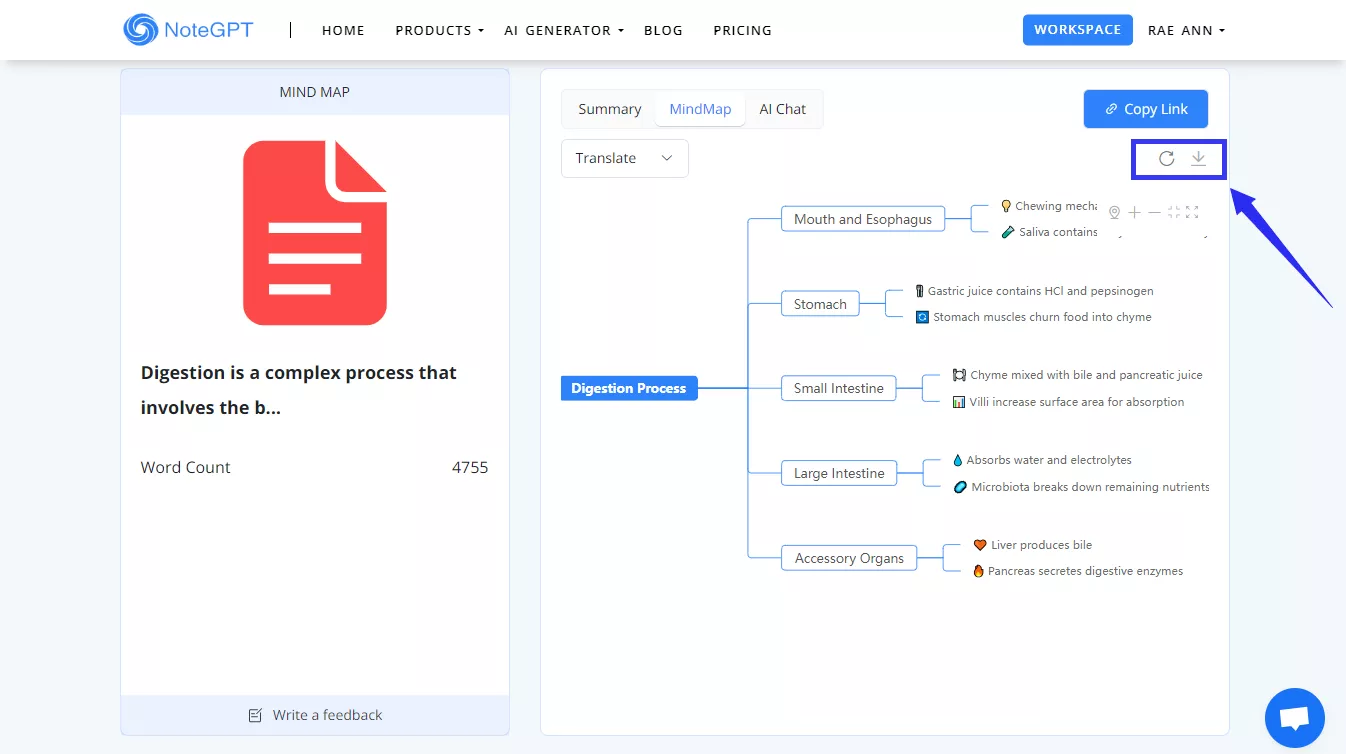This screenshot has height=754, width=1346.
Task: Open the chat support bubble
Action: (1294, 718)
